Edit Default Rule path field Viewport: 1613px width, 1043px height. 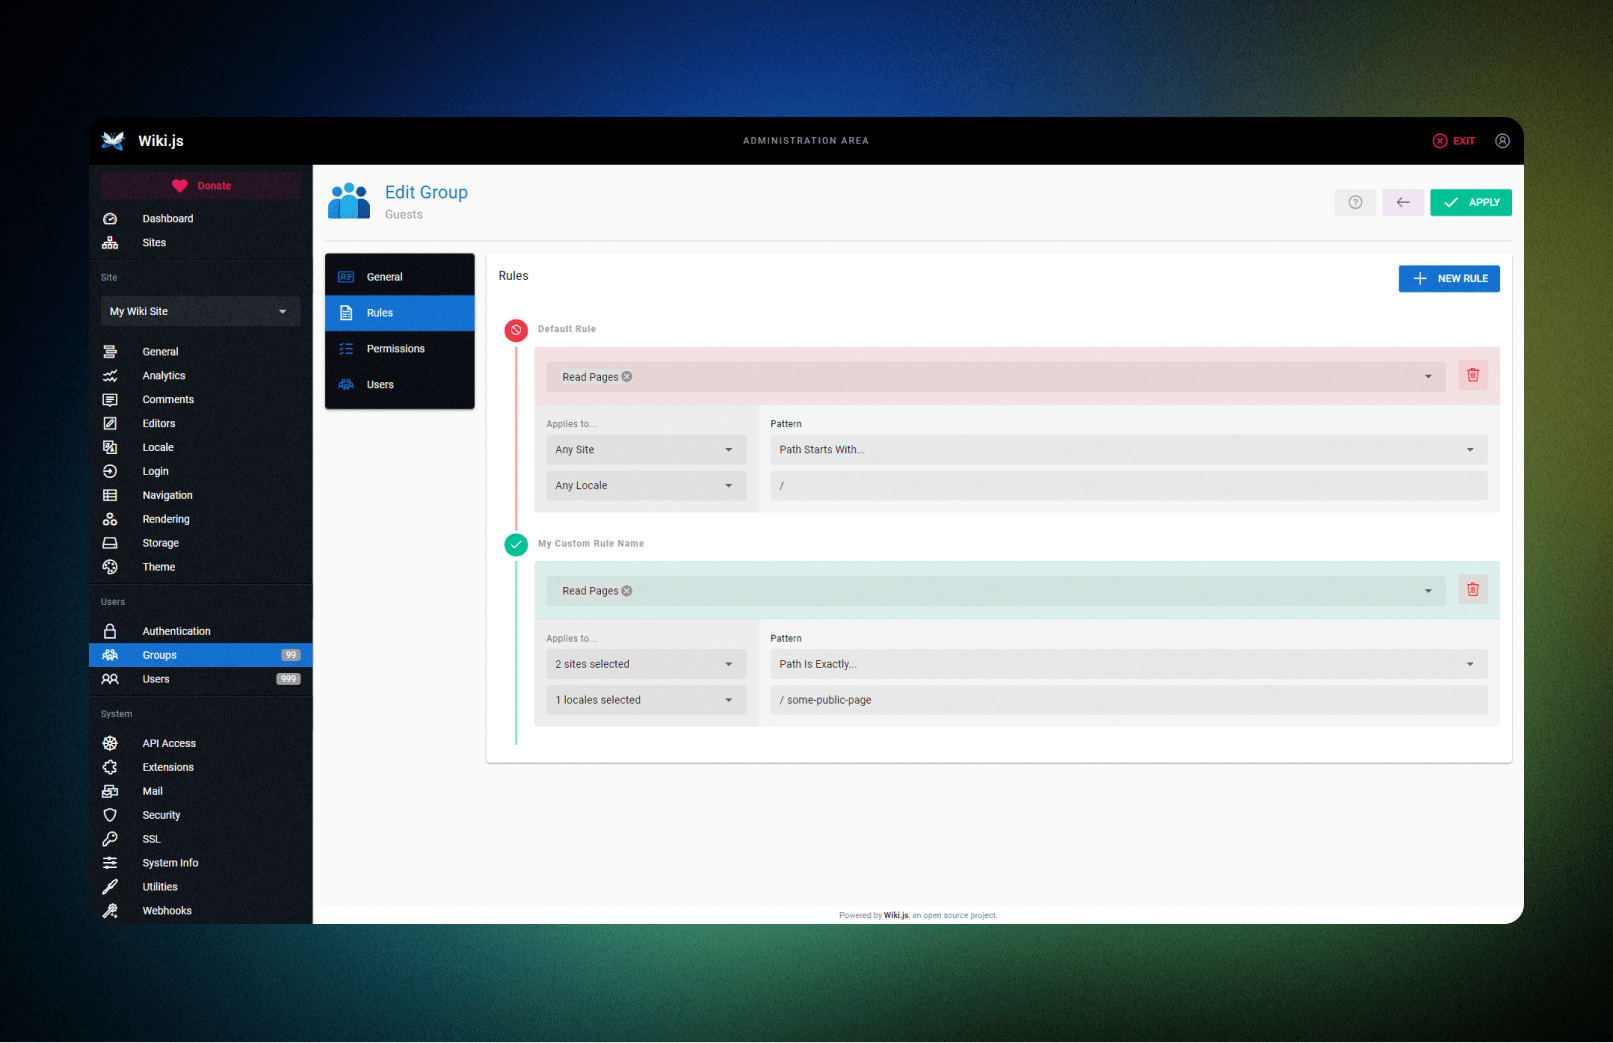1128,486
